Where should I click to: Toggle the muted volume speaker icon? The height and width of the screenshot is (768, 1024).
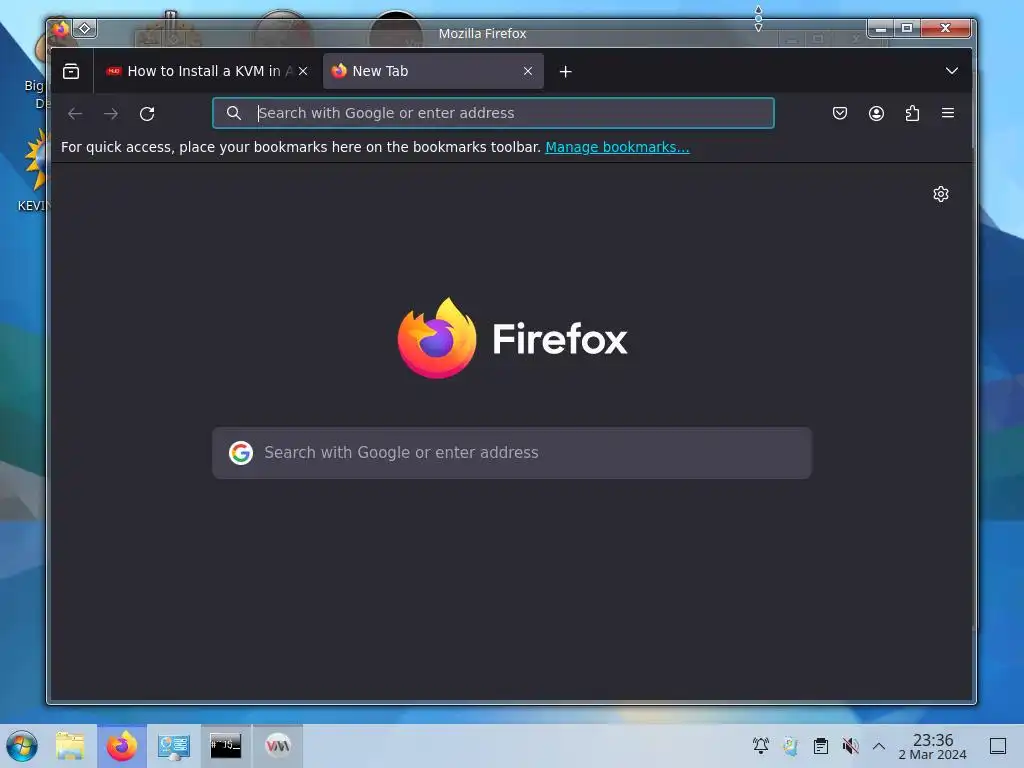click(850, 746)
